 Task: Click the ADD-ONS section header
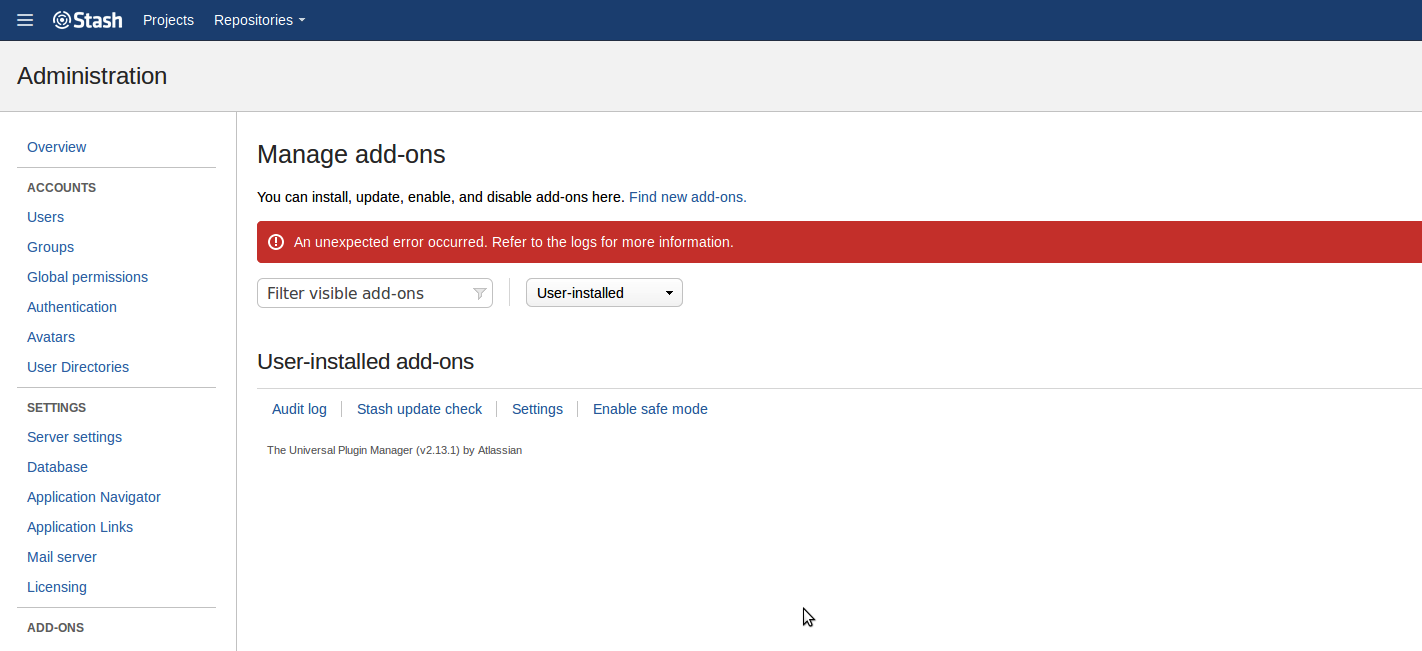pos(55,627)
